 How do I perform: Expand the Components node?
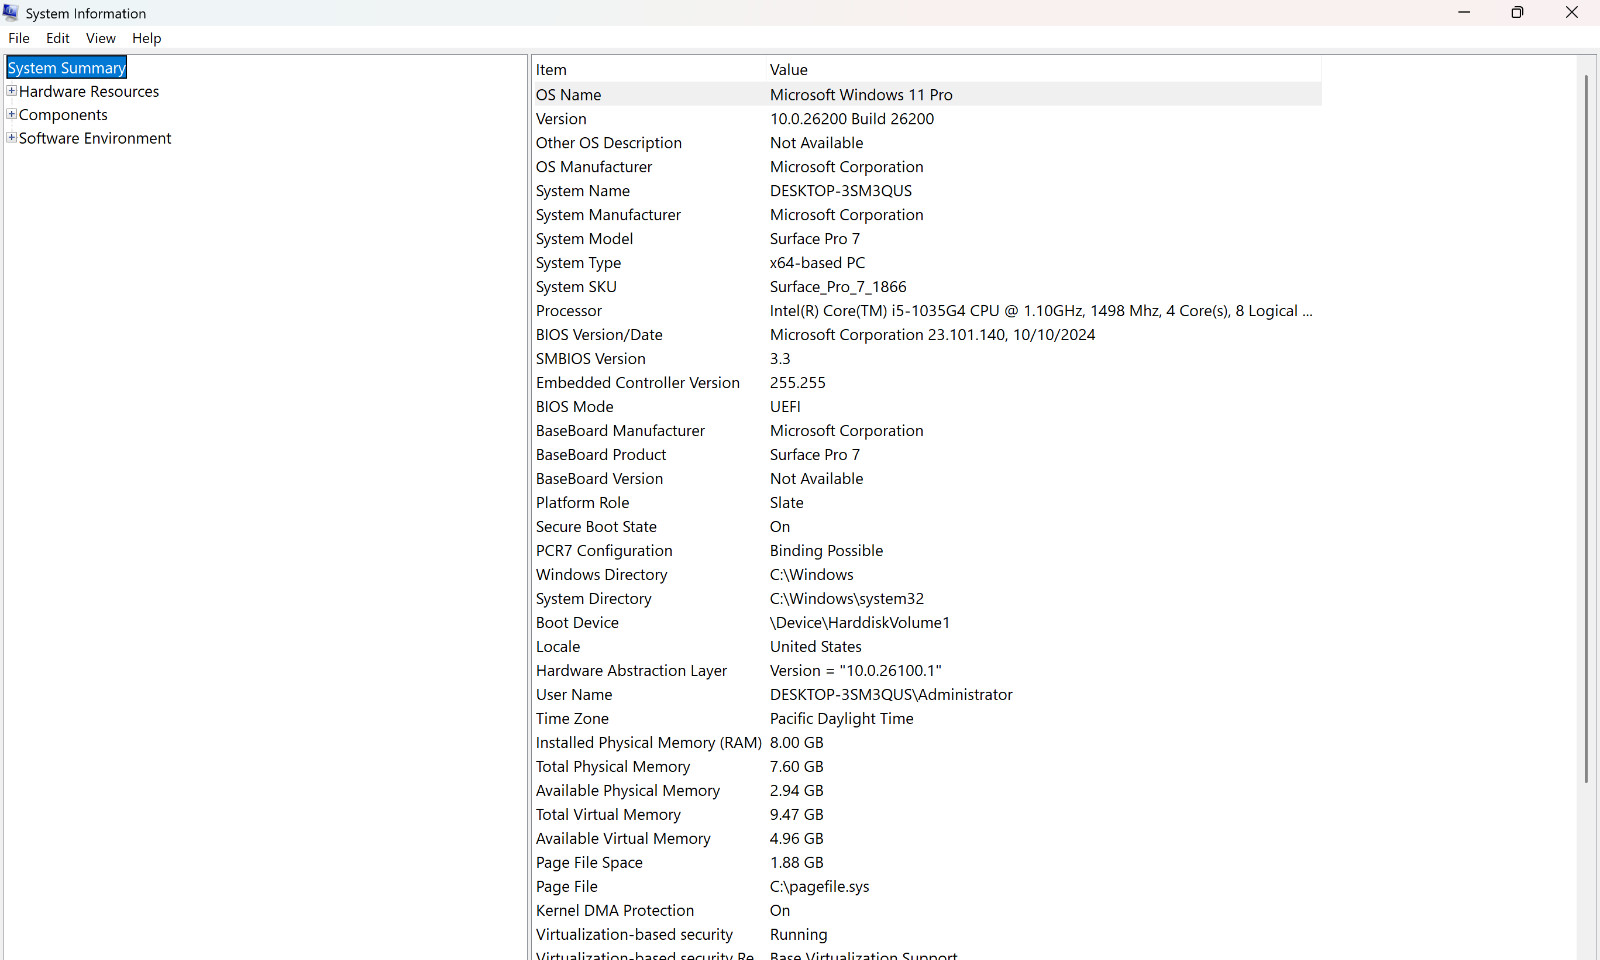(x=12, y=114)
